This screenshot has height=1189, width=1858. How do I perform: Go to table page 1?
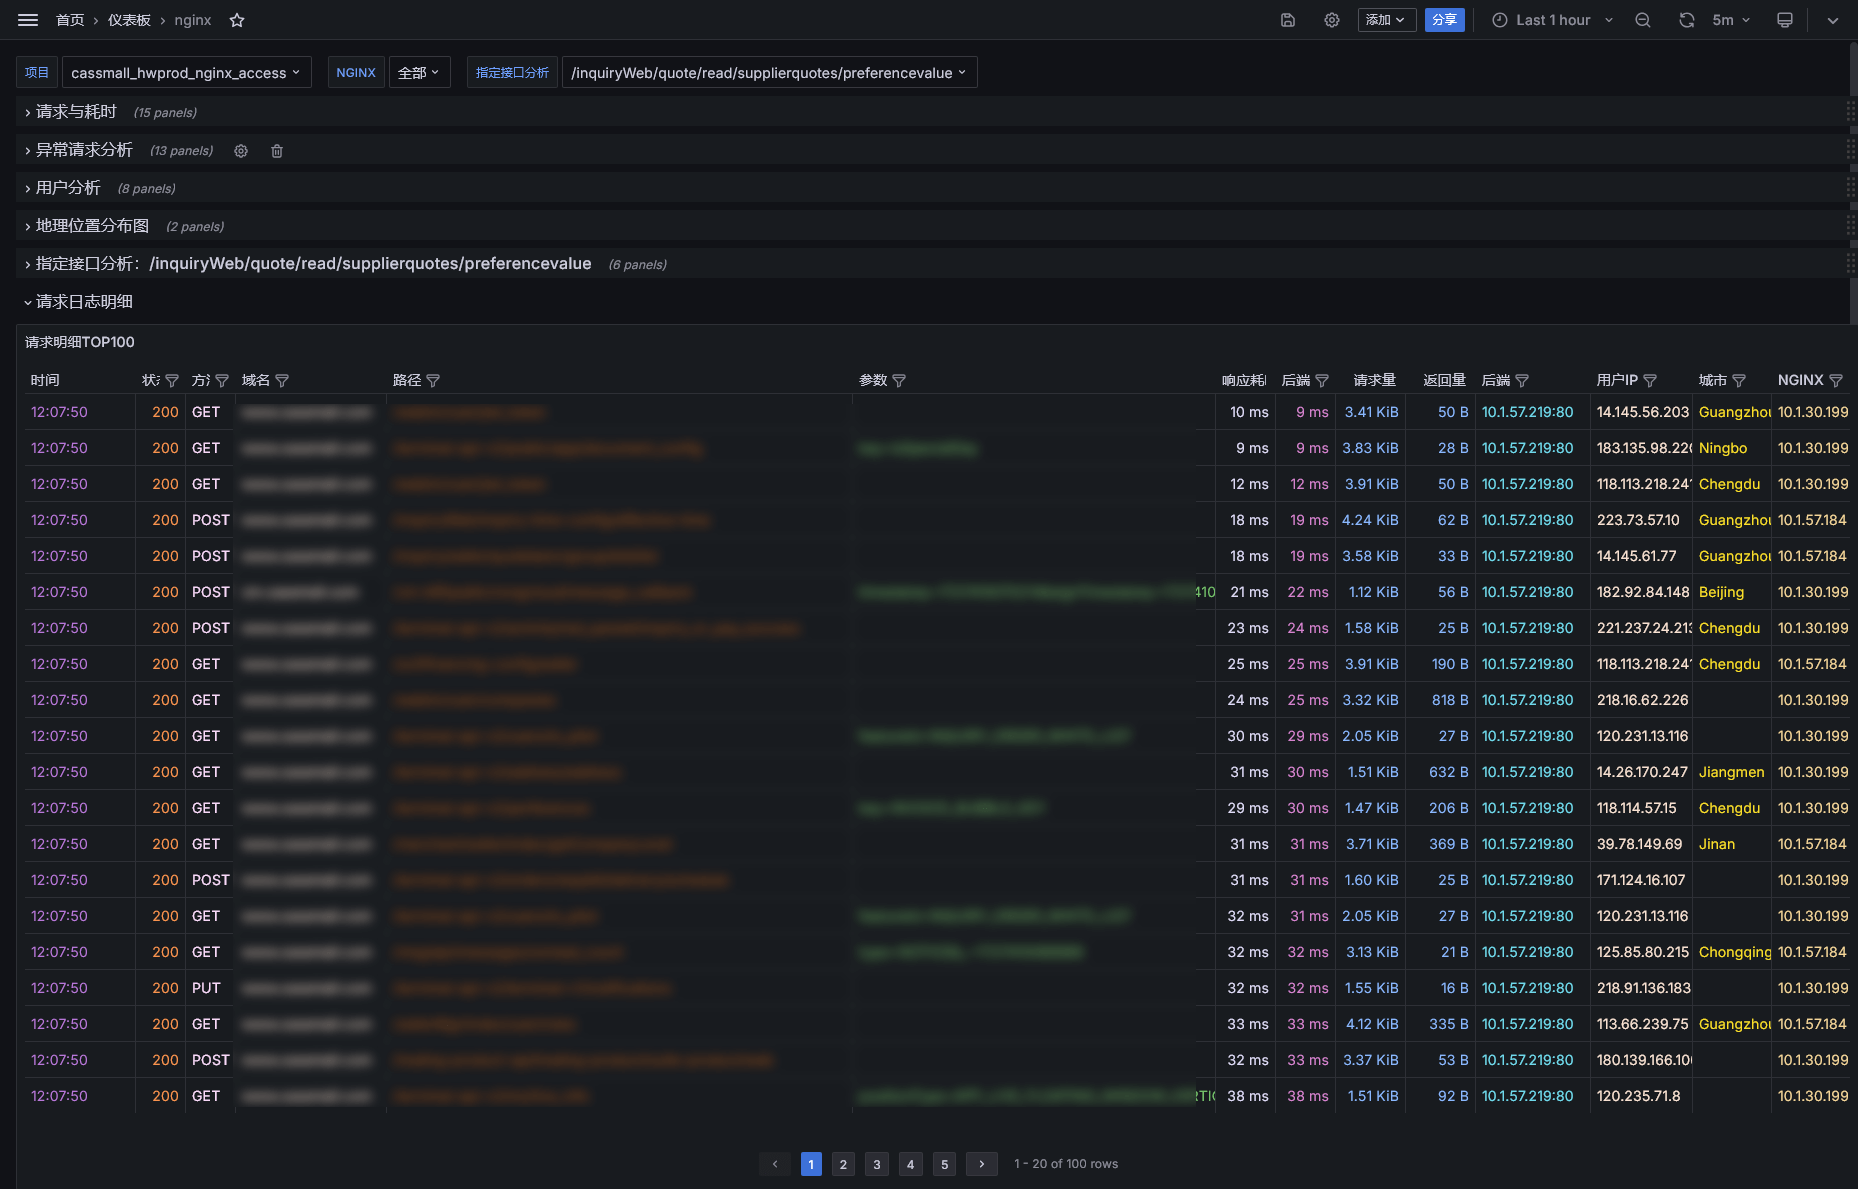click(x=811, y=1164)
